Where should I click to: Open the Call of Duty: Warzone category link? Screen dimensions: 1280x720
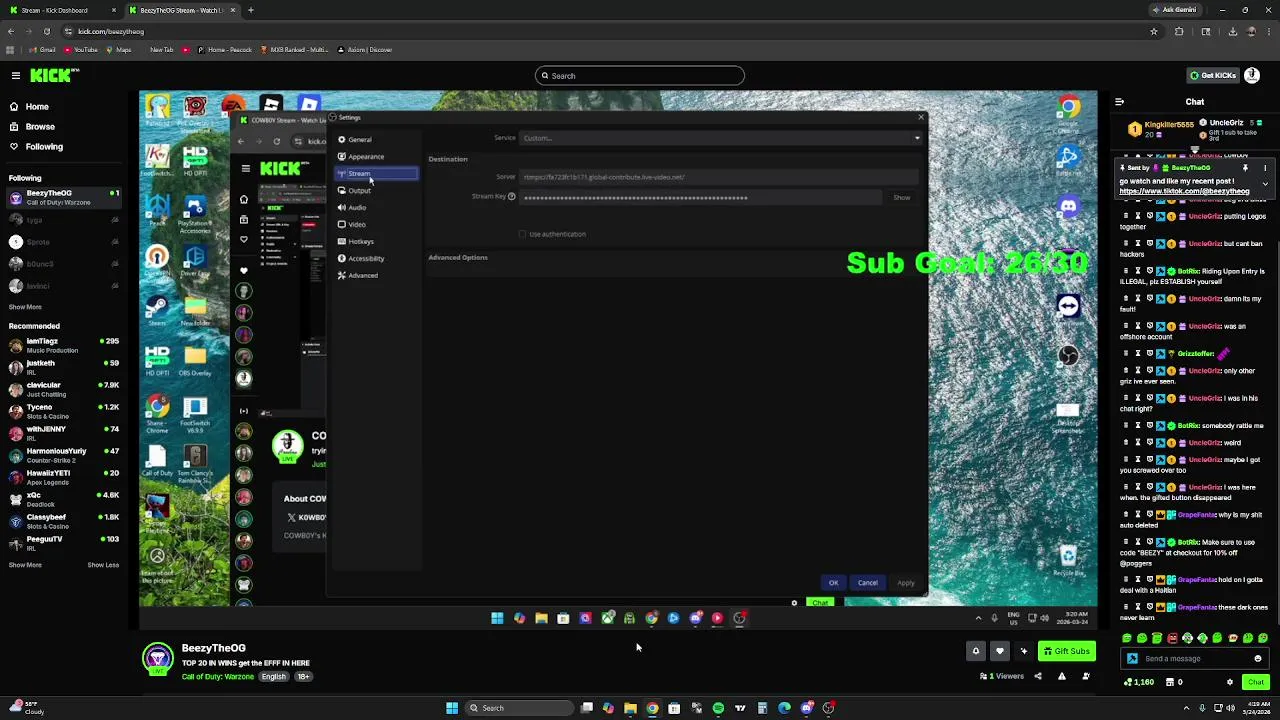[x=218, y=676]
